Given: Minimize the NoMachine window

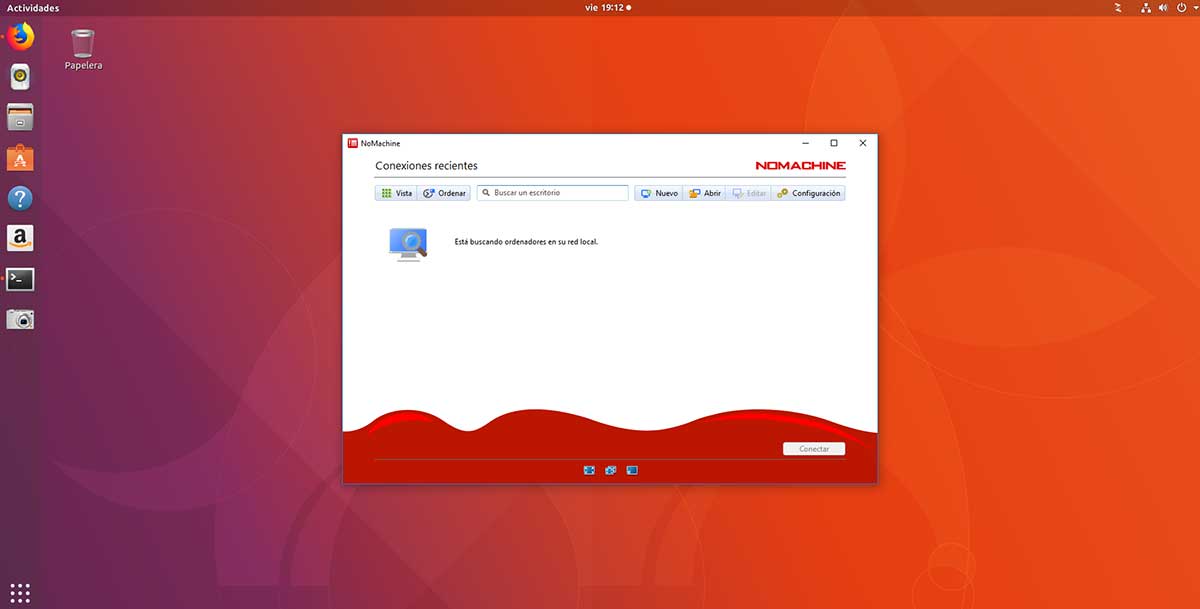Looking at the screenshot, I should tap(806, 143).
